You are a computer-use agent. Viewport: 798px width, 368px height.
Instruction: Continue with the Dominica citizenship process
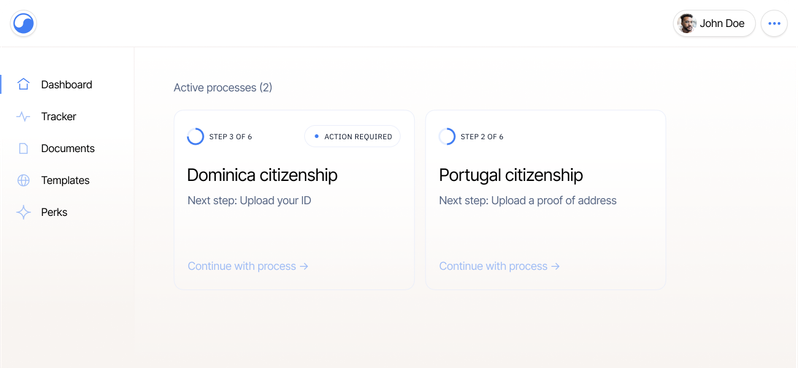(248, 266)
